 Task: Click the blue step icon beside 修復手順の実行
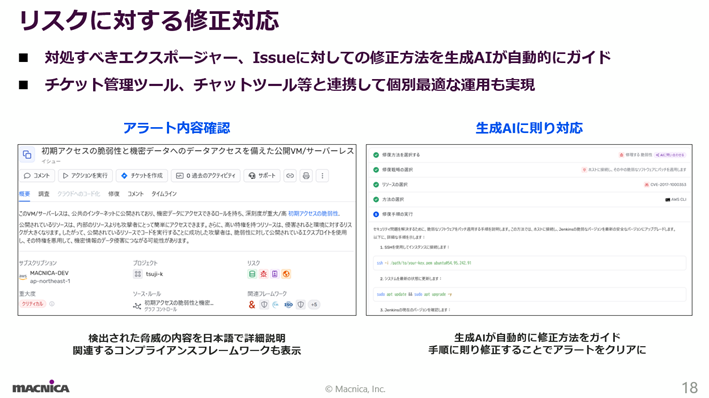(376, 214)
